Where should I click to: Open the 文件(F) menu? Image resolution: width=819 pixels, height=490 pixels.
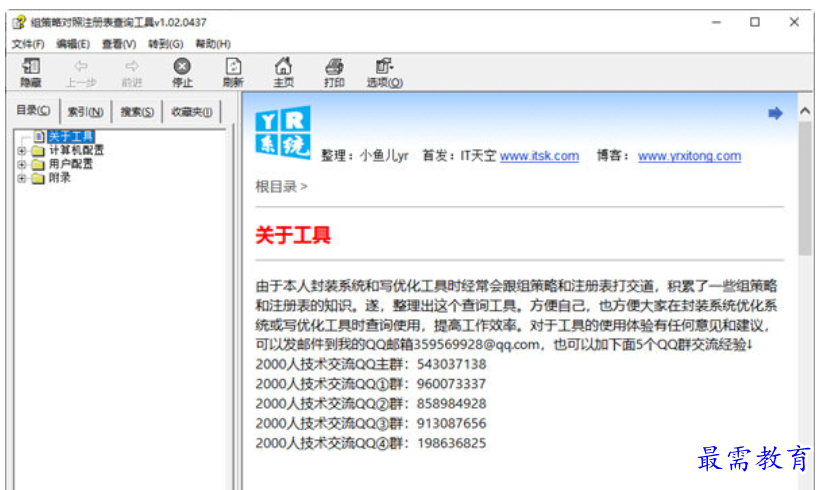[x=28, y=44]
